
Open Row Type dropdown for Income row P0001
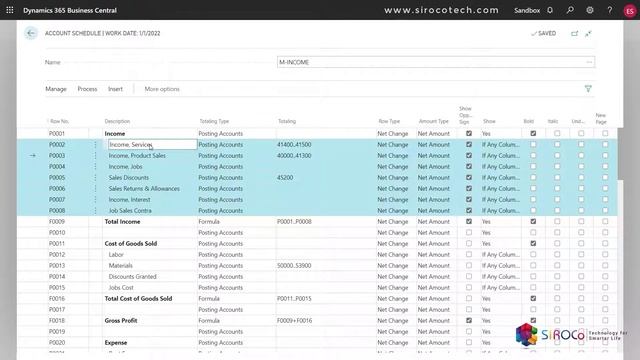pyautogui.click(x=396, y=133)
